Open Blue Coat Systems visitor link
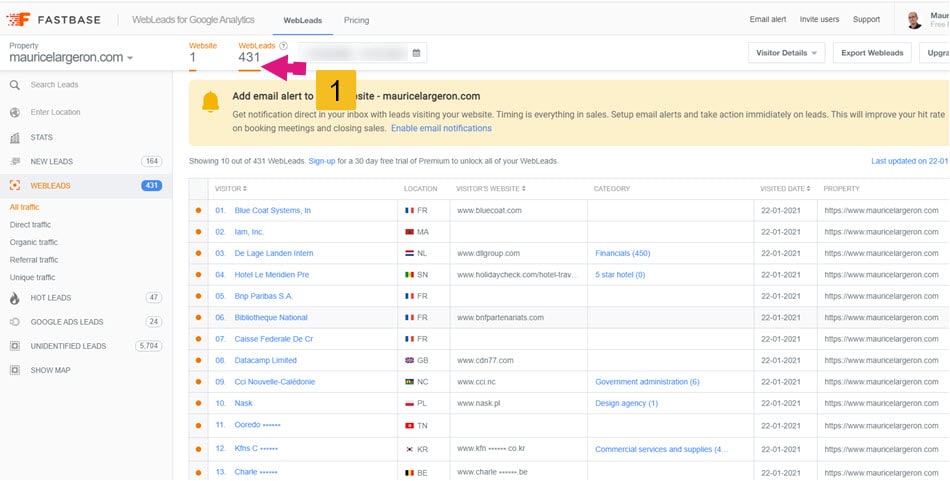Image resolution: width=950 pixels, height=481 pixels. tap(273, 211)
